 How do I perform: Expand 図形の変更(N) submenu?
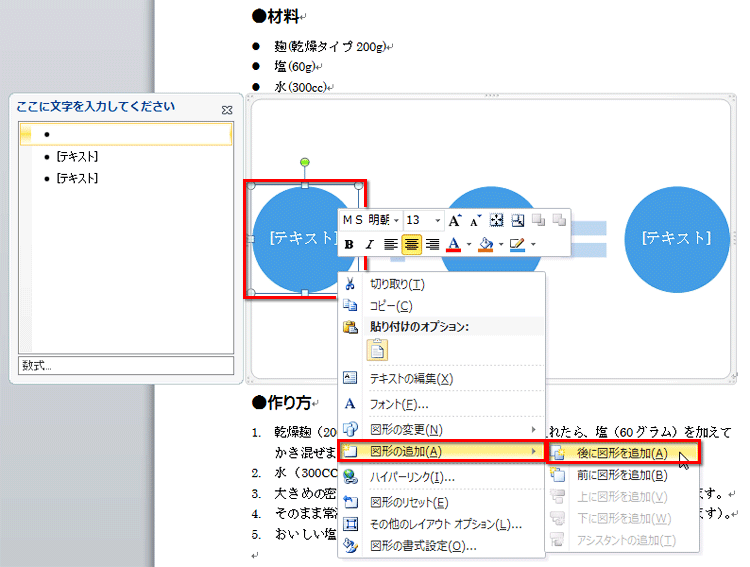click(x=441, y=430)
